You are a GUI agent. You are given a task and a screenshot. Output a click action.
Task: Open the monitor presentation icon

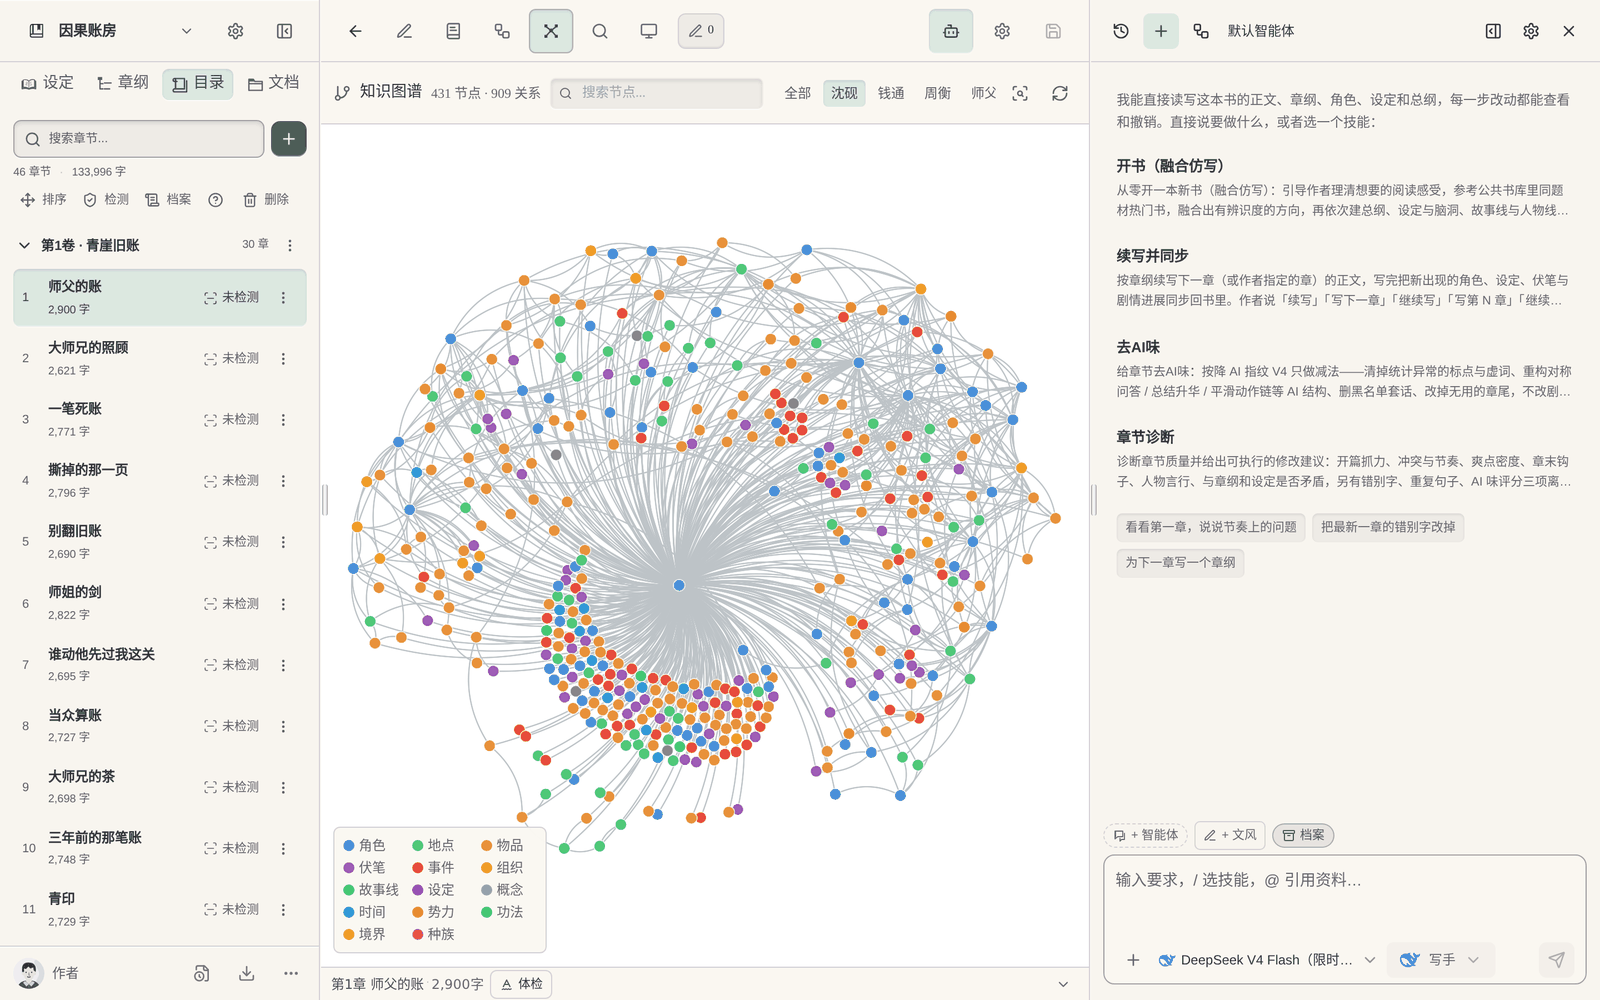coord(649,31)
